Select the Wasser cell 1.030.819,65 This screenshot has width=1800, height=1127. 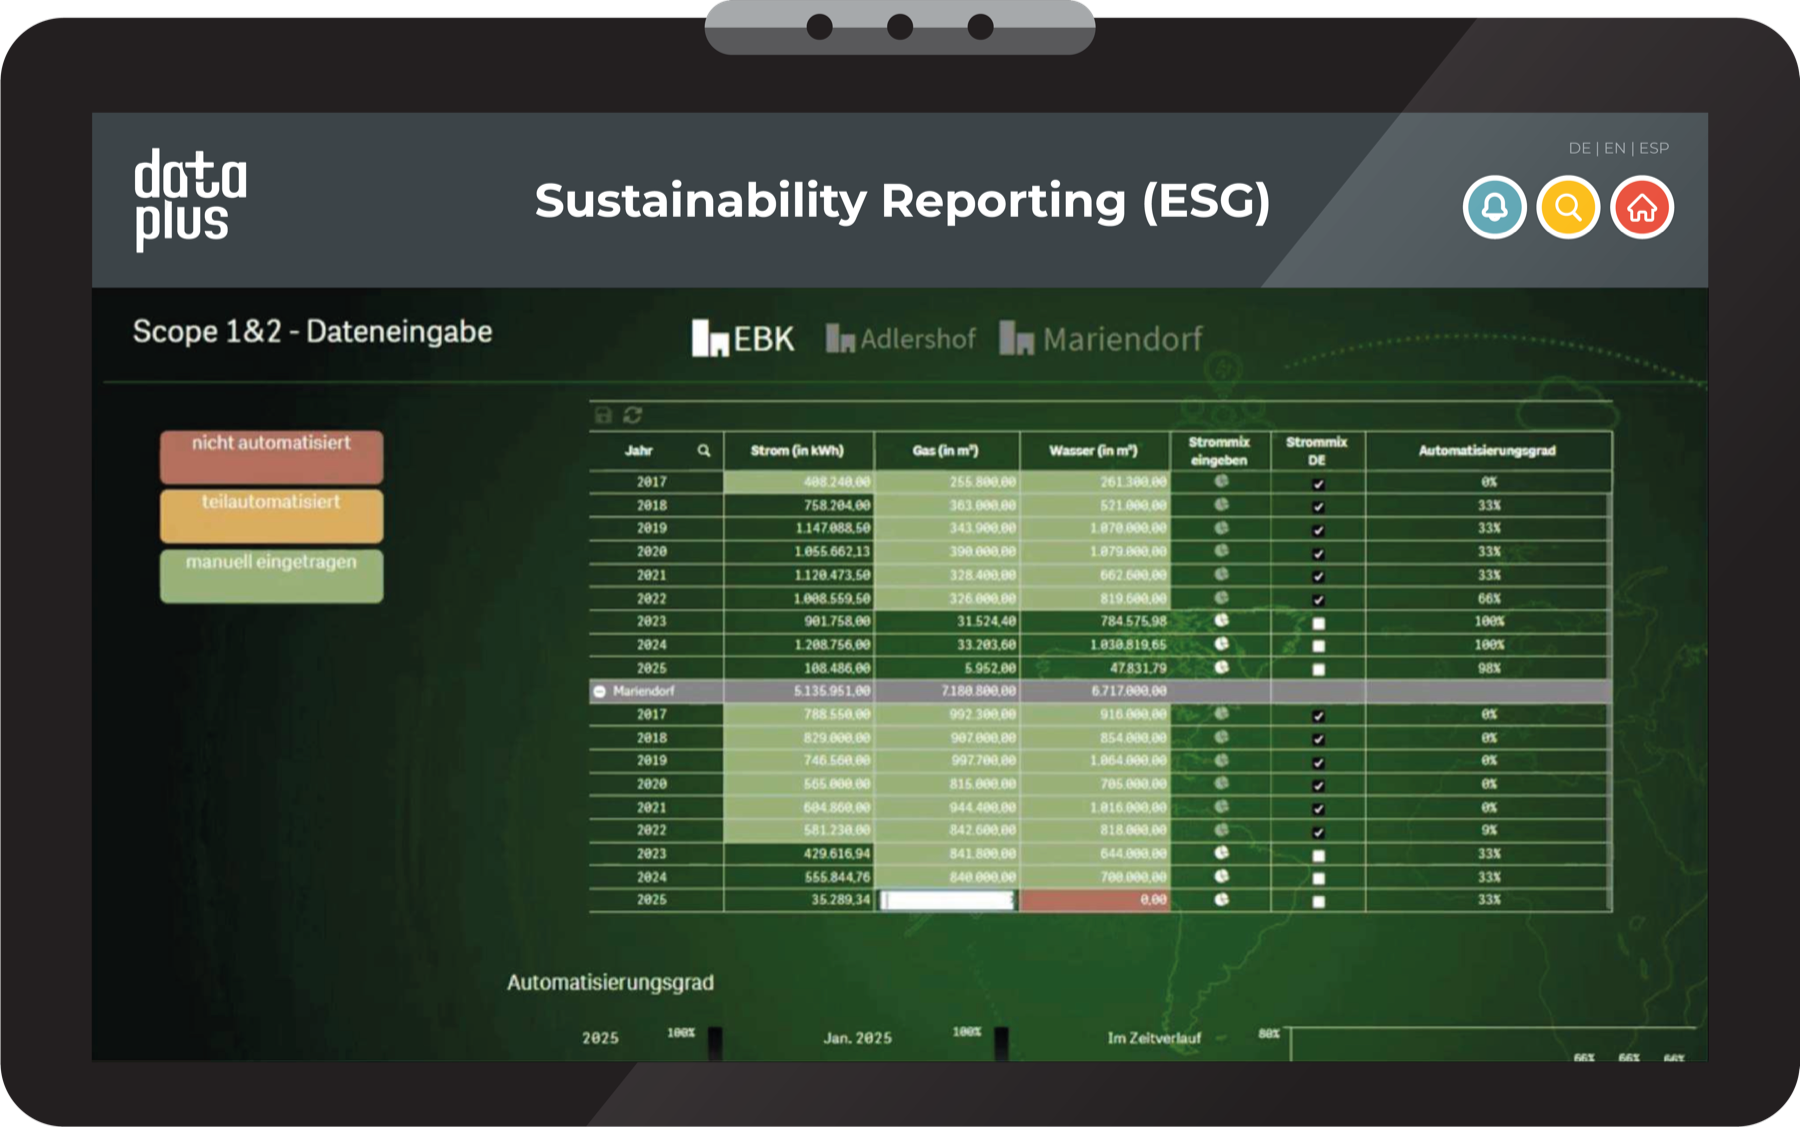click(1094, 644)
